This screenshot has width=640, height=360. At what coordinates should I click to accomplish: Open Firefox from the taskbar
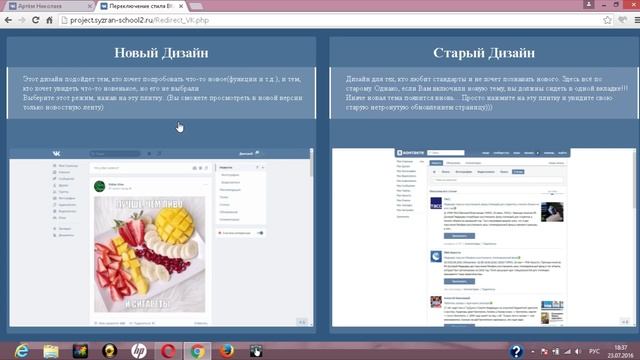227,351
